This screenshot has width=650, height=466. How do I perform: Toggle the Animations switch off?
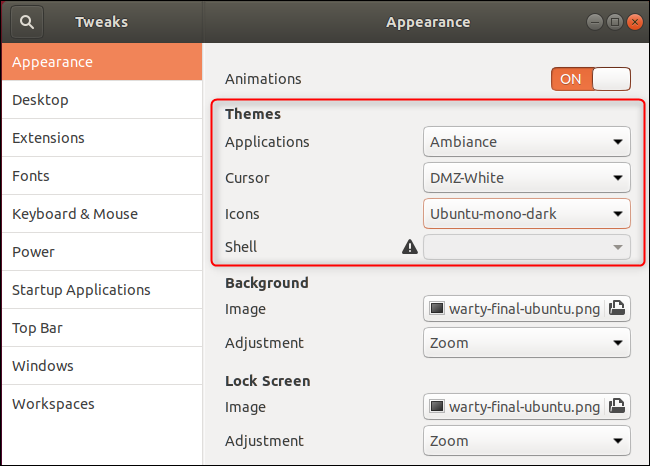(590, 79)
